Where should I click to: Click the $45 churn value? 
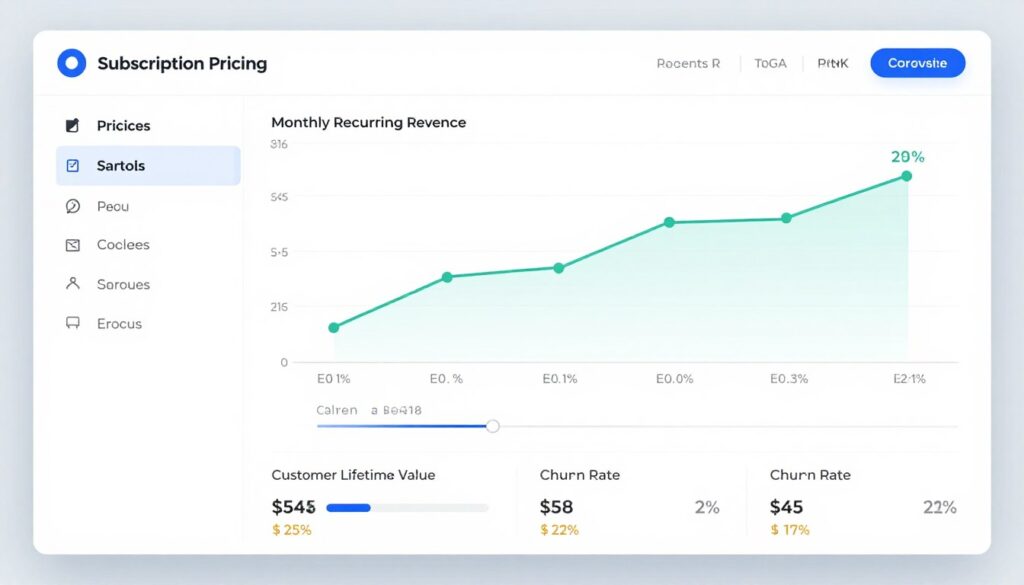pos(786,507)
